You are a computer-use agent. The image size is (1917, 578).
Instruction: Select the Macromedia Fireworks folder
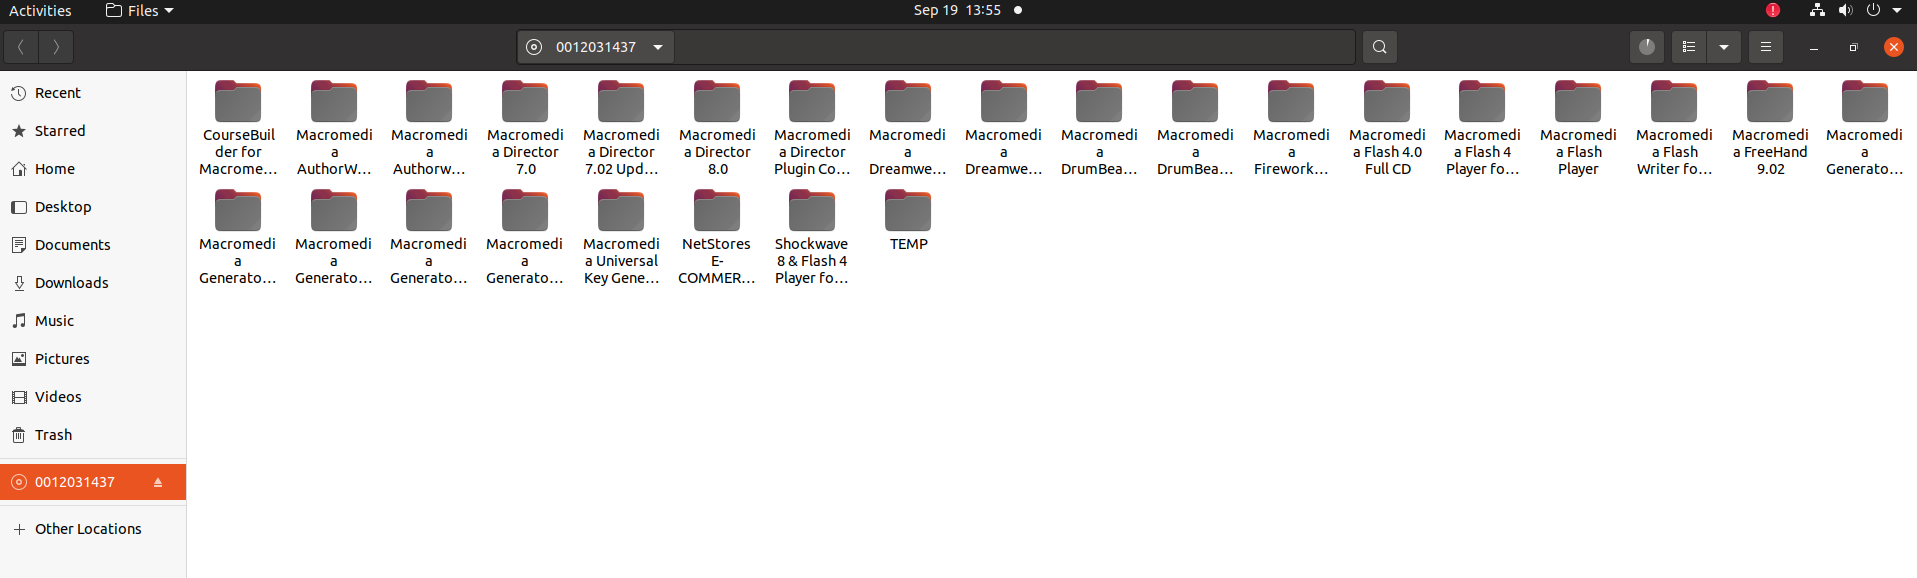(1291, 128)
